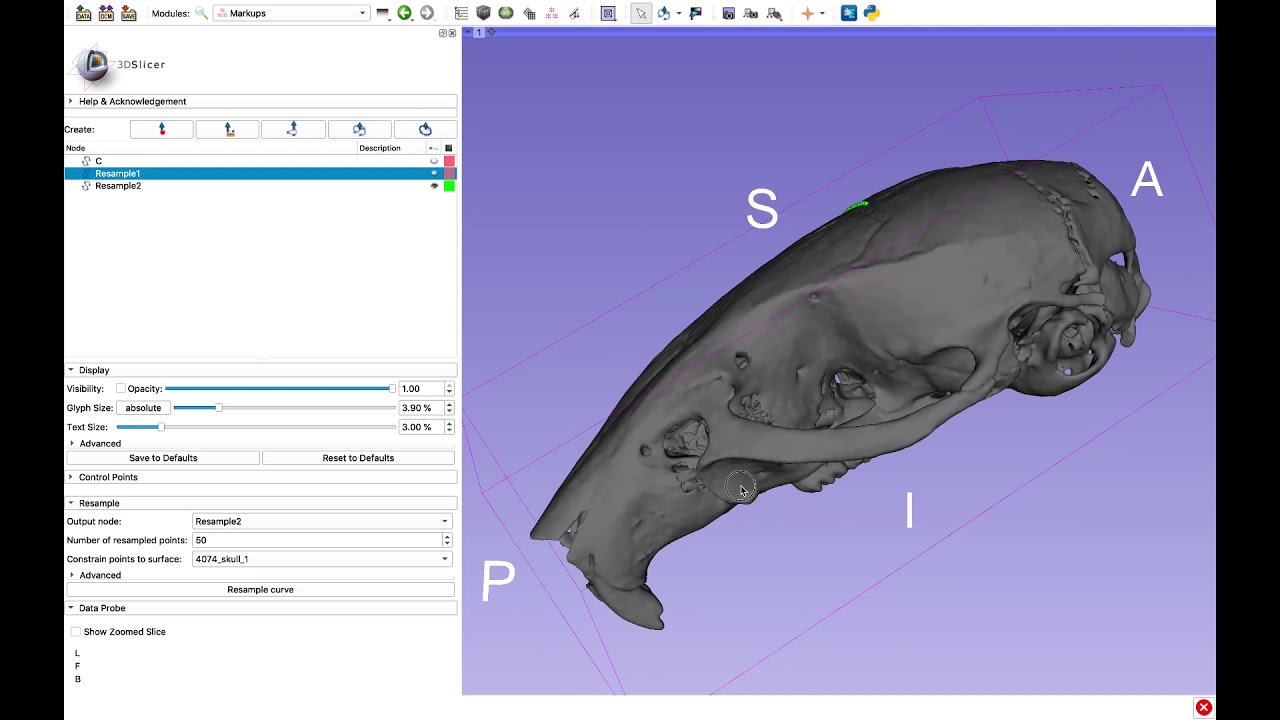This screenshot has width=1280, height=720.
Task: Click the color/window-level toolbar icon
Action: click(696, 13)
